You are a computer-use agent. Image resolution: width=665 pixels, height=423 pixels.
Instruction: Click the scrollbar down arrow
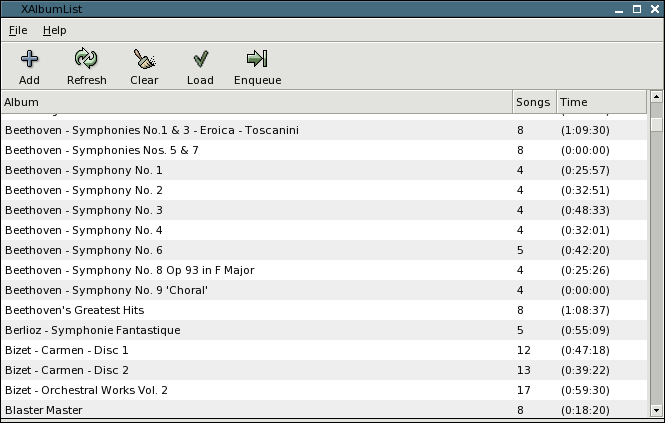point(656,410)
